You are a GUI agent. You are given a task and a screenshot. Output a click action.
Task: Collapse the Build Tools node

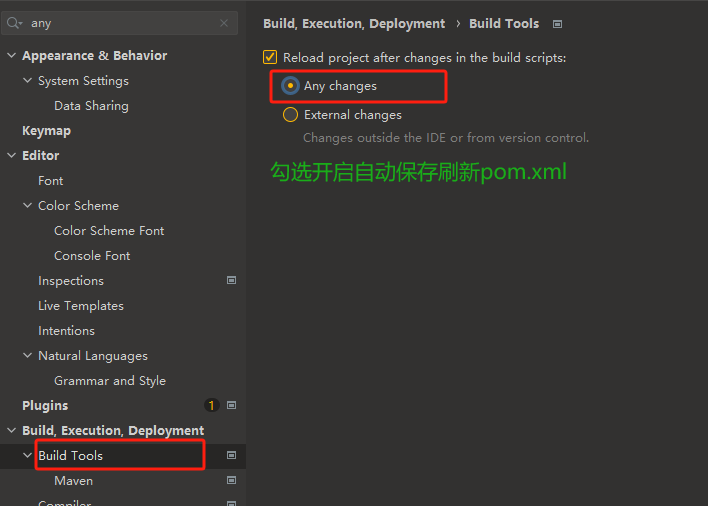coord(28,455)
